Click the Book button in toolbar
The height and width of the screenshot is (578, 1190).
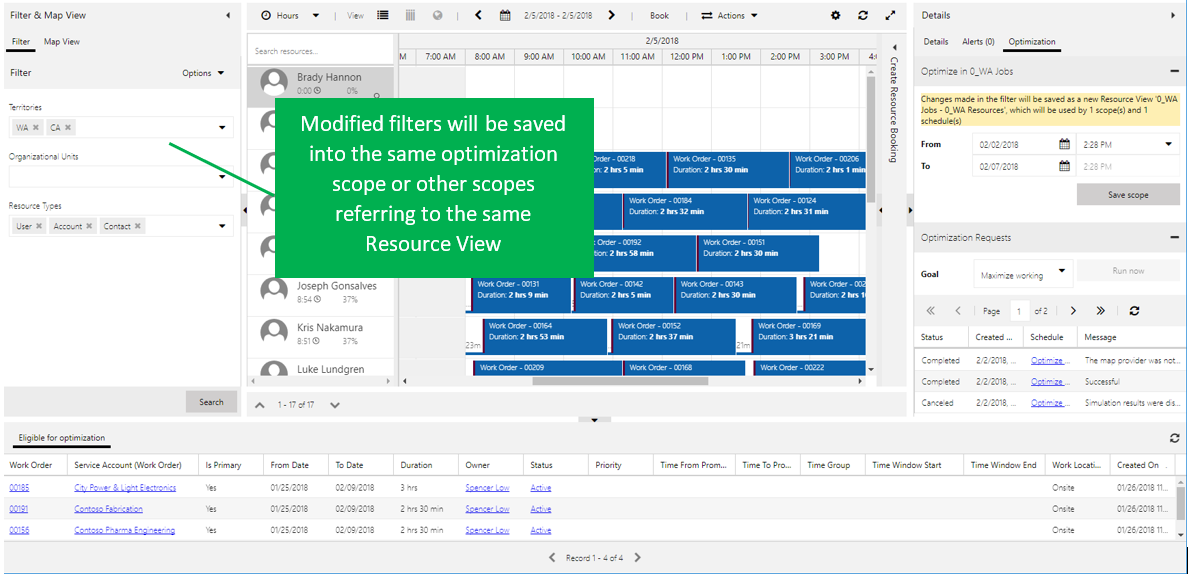[660, 15]
